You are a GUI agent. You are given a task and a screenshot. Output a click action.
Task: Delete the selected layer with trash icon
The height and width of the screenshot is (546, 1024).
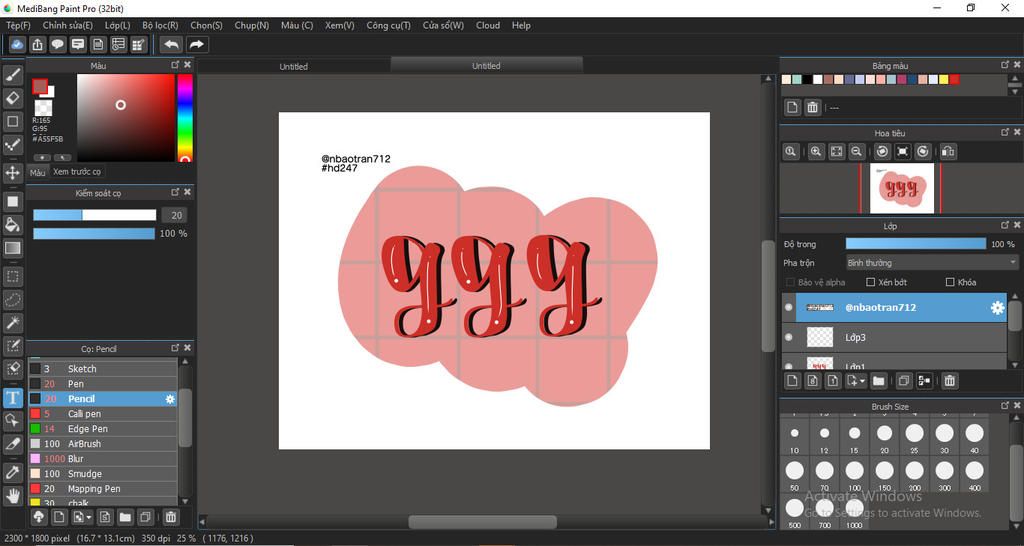(950, 381)
